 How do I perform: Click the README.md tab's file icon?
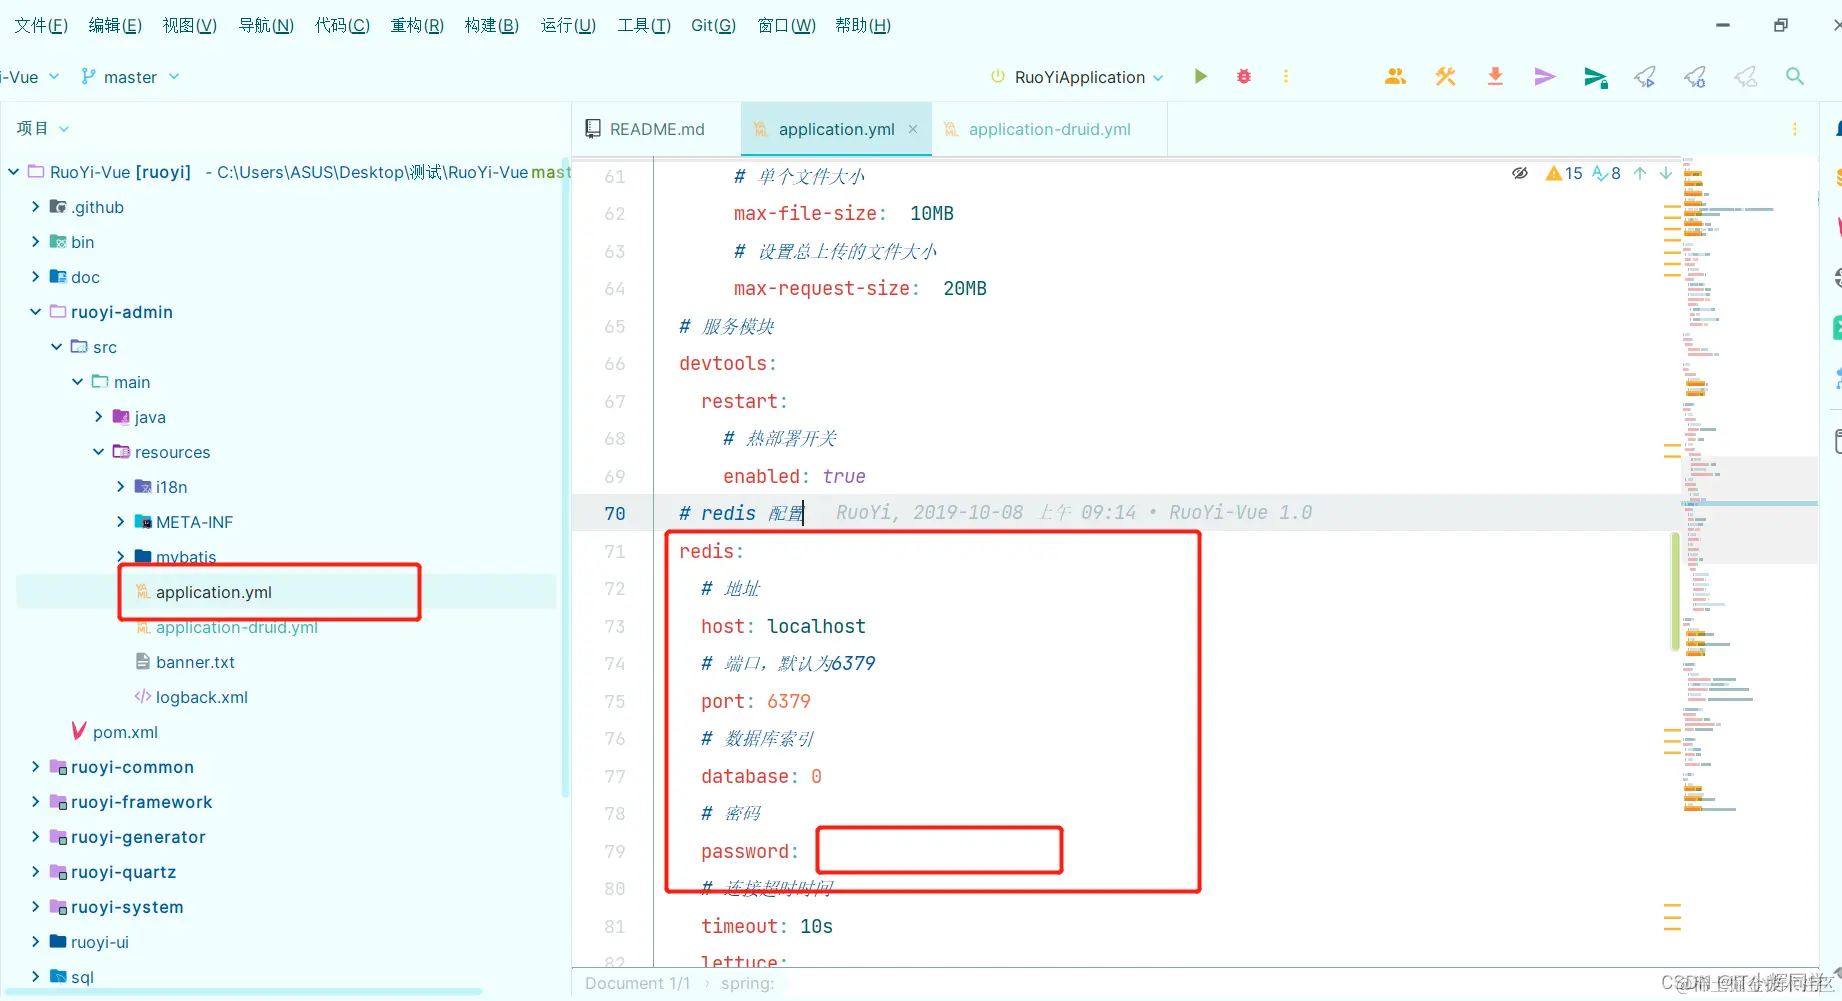593,129
